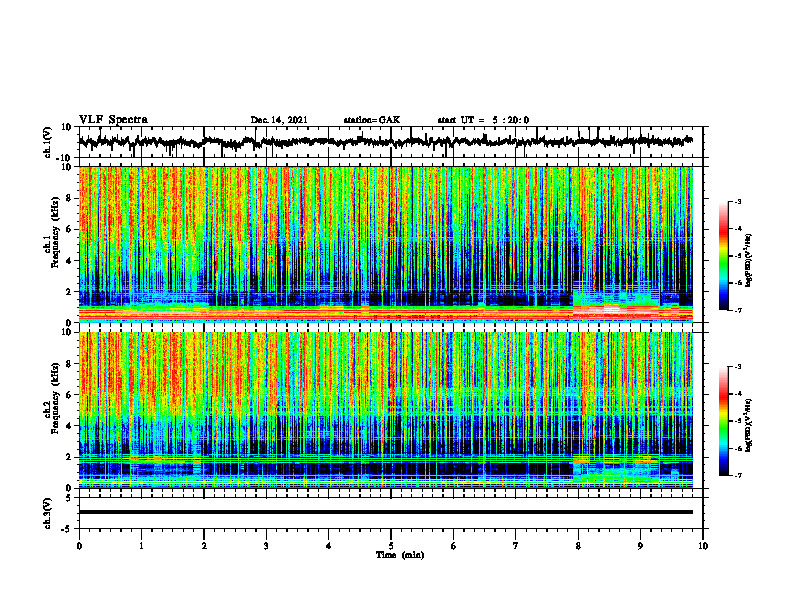Click time axis tick label "3"
The height and width of the screenshot is (612, 792).
266,546
